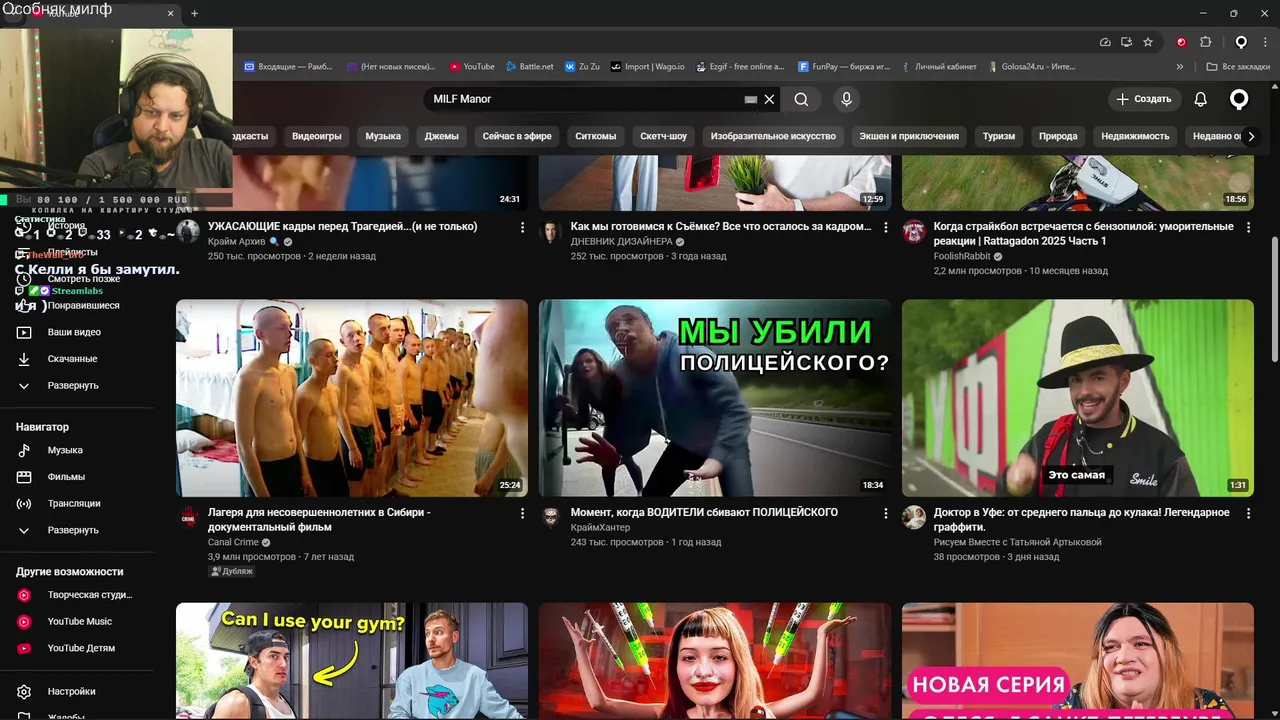The image size is (1280, 720).
Task: Click the YouTube search magnifier button
Action: [801, 99]
